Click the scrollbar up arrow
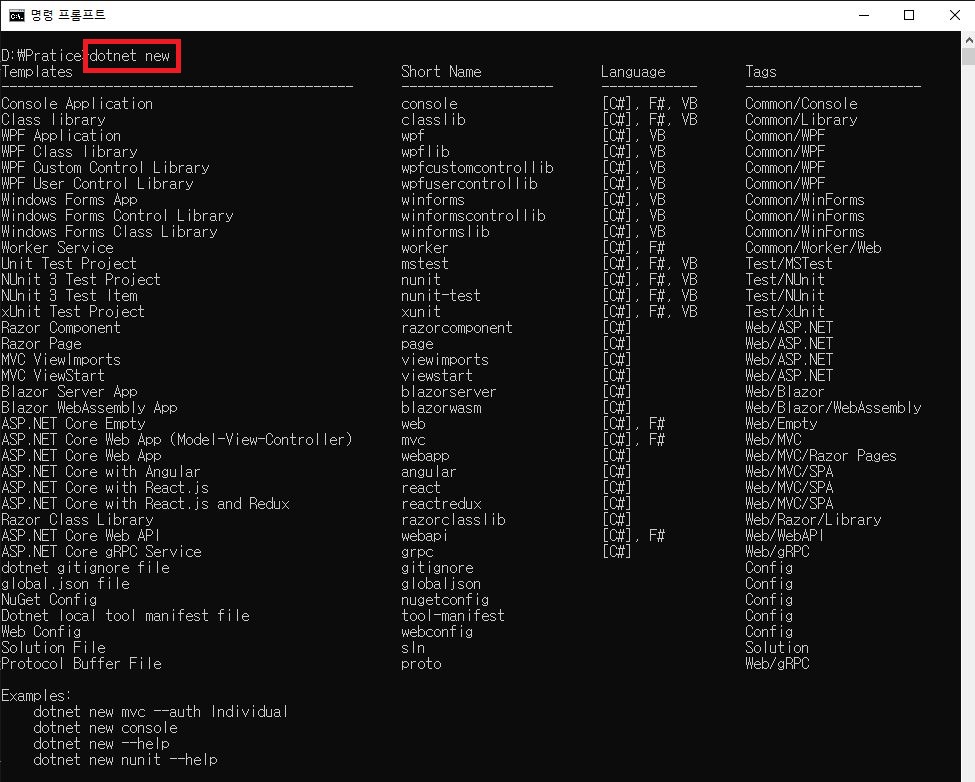Image resolution: width=975 pixels, height=782 pixels. tap(969, 40)
